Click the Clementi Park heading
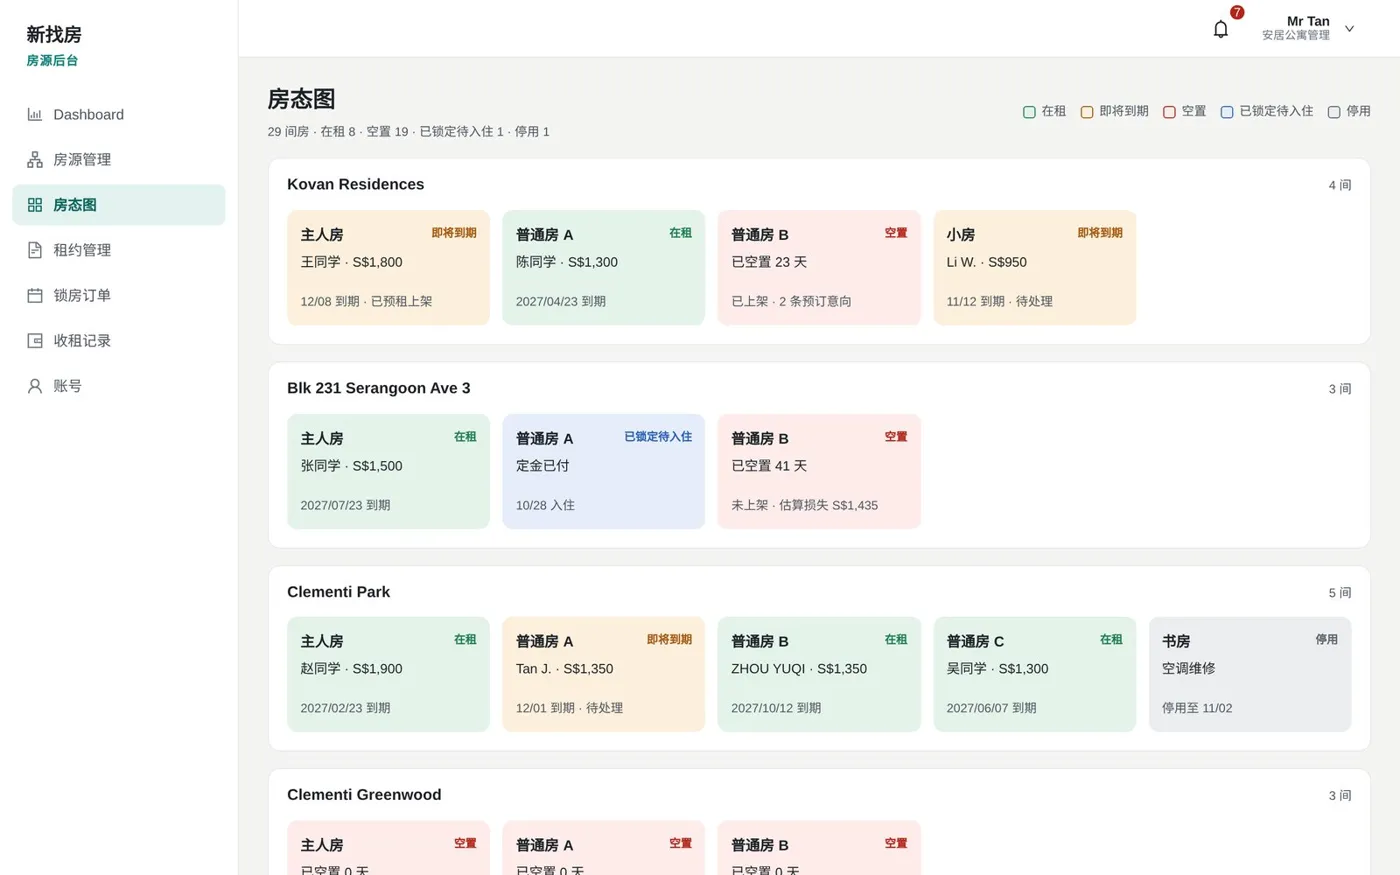This screenshot has width=1400, height=875. click(x=338, y=592)
